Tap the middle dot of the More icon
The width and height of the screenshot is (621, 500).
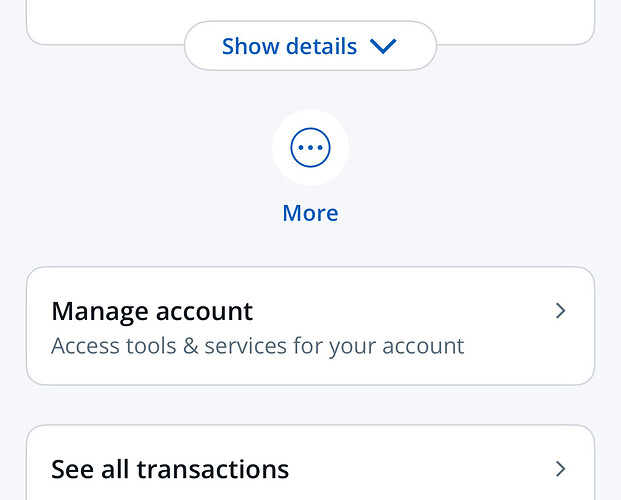click(310, 148)
